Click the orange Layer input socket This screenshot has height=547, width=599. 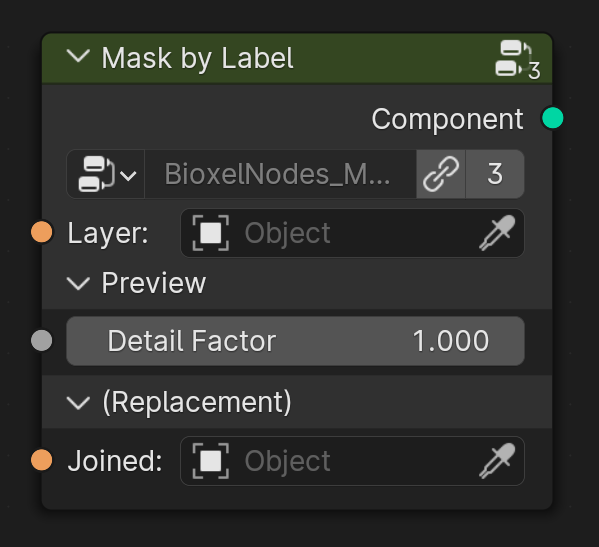42,231
